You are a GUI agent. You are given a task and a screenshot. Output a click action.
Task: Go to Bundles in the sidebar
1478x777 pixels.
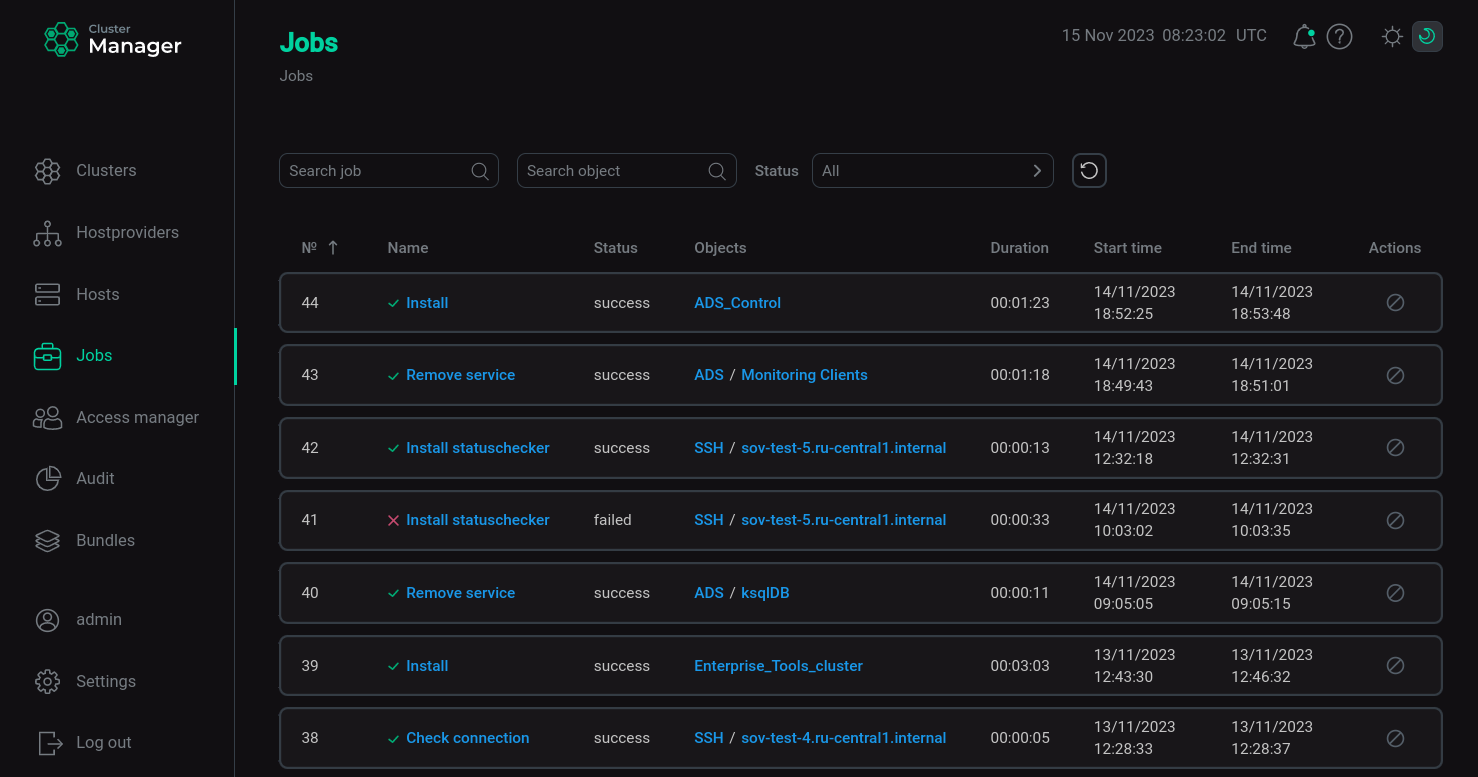(x=105, y=541)
